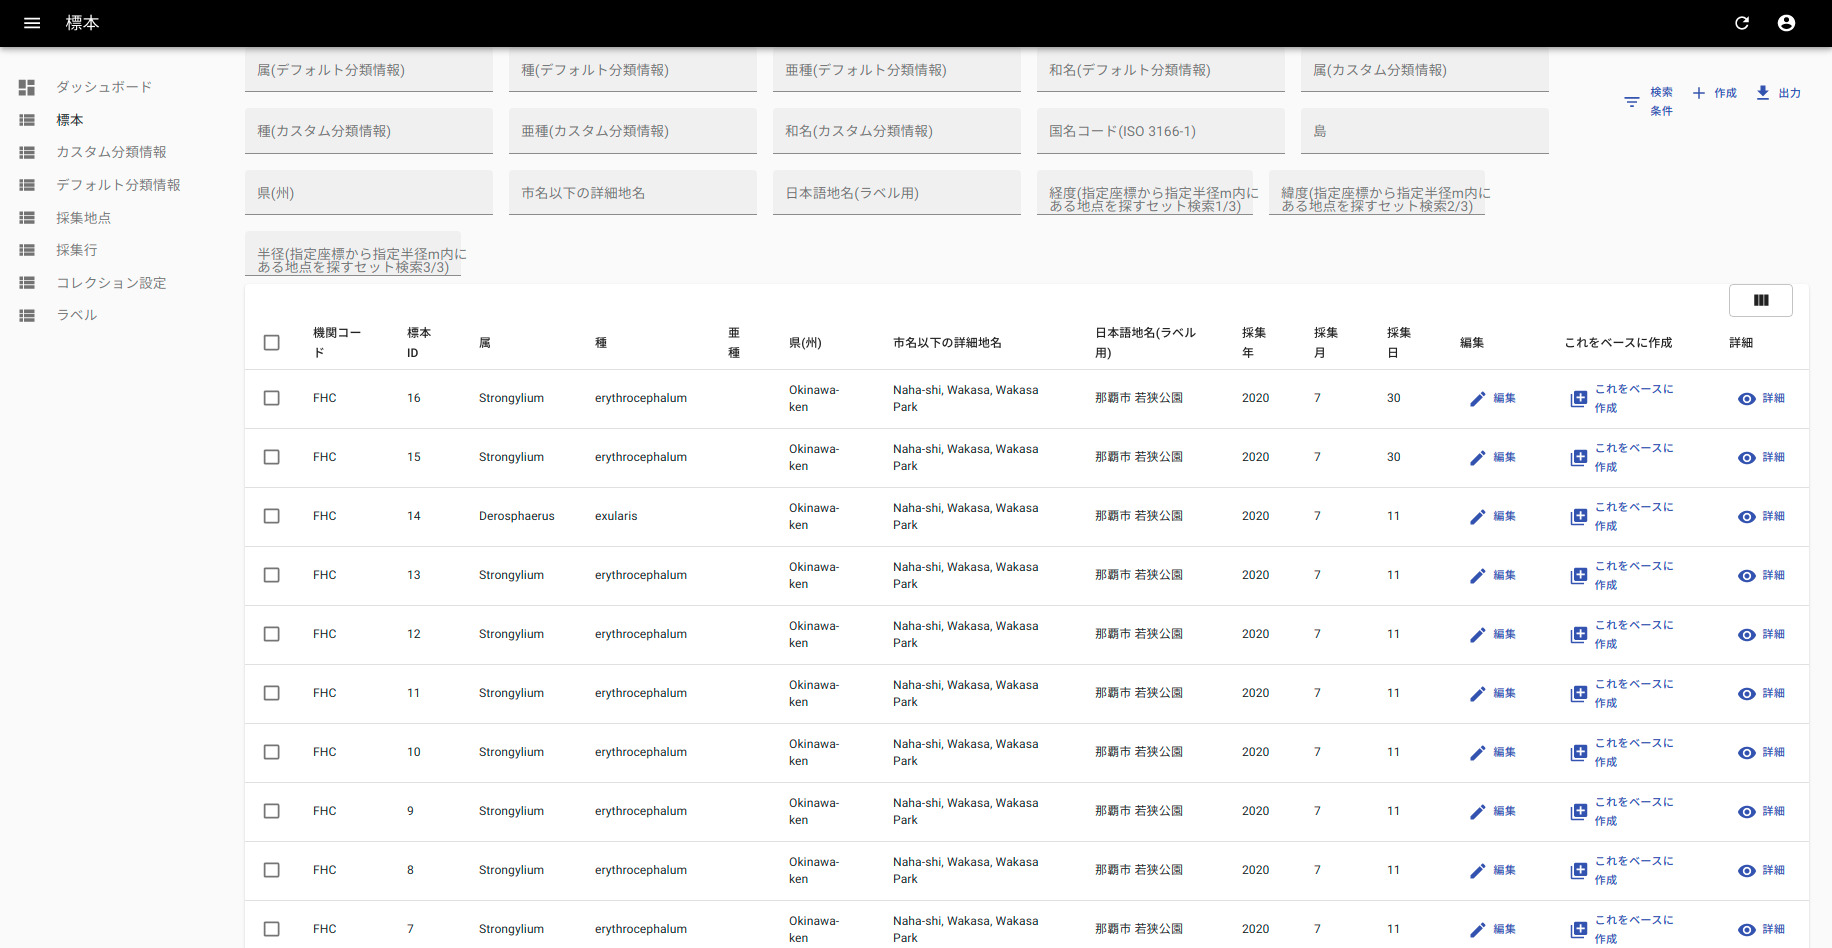1832x948 pixels.
Task: Check the box for specimen ID 15
Action: 271,457
